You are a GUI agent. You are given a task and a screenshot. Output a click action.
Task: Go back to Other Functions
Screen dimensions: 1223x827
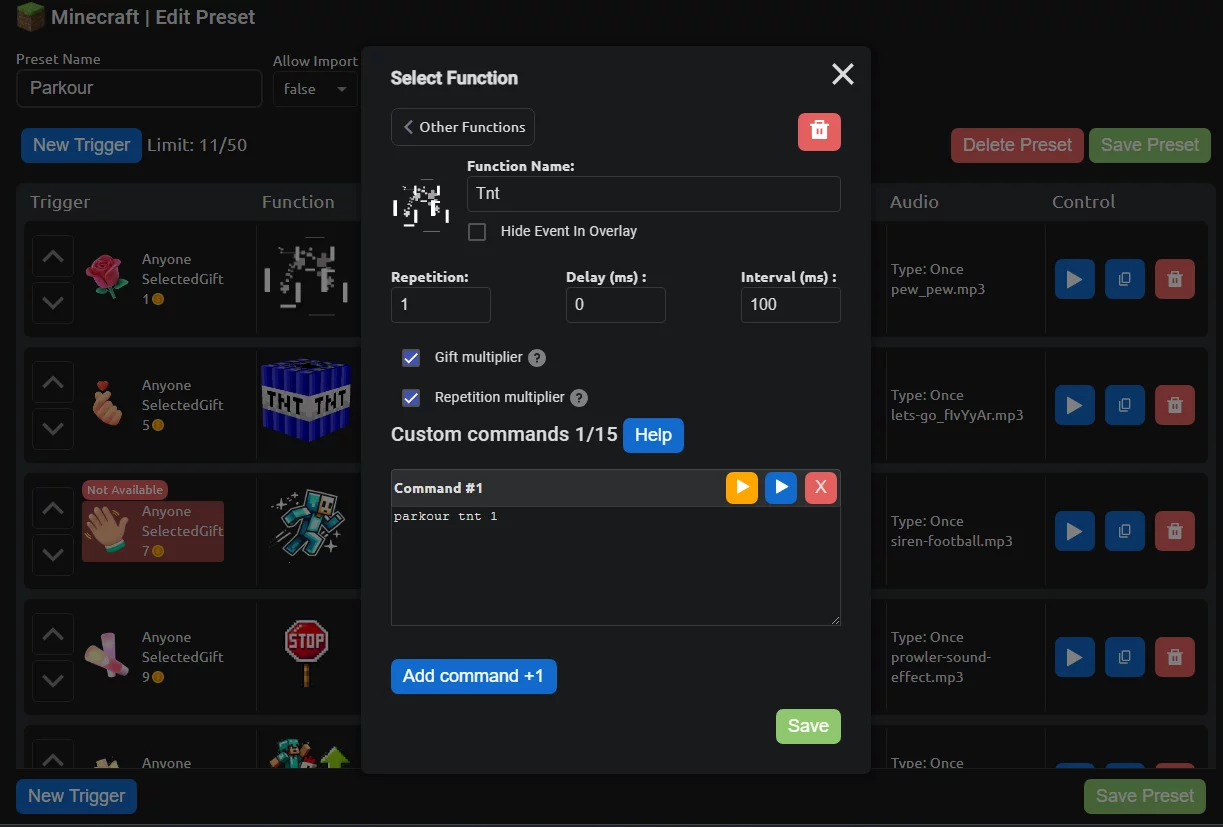coord(463,127)
